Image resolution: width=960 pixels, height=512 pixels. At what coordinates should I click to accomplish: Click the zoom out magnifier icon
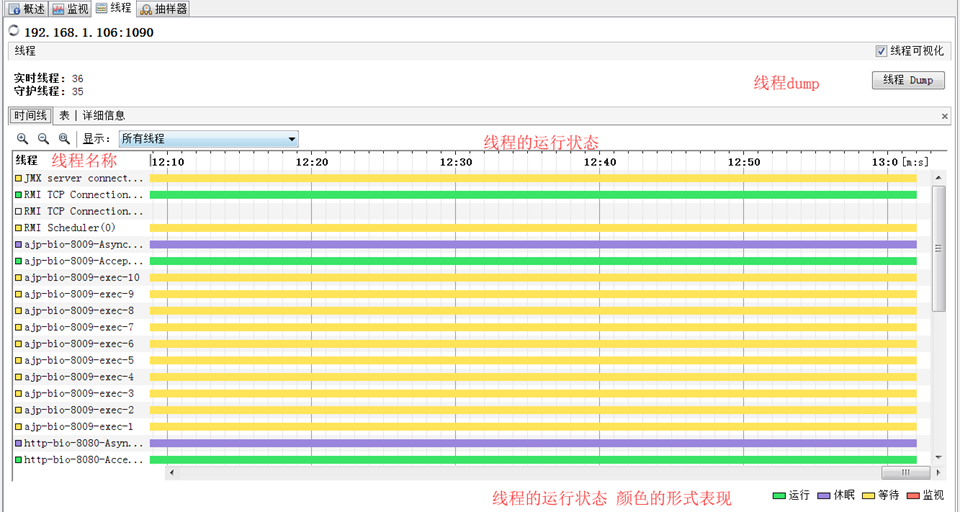pos(43,139)
